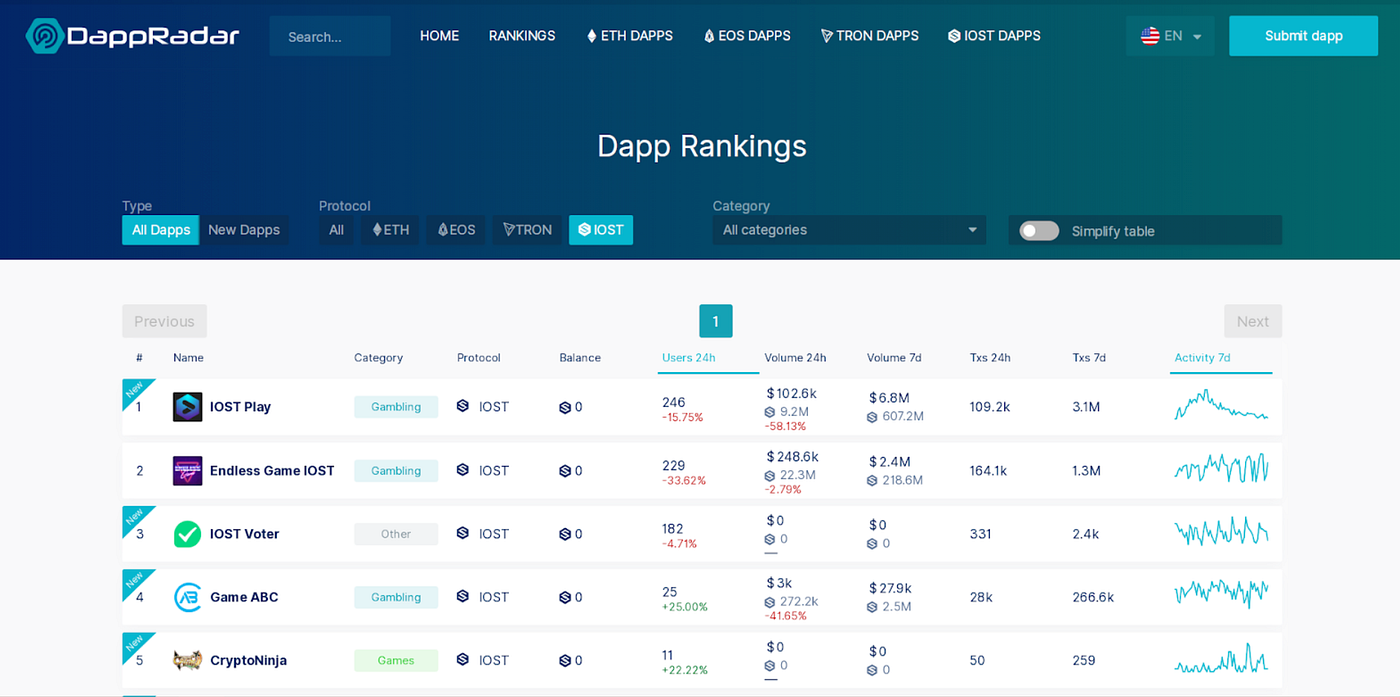The width and height of the screenshot is (1400, 697).
Task: Click the Next page button
Action: [x=1253, y=321]
